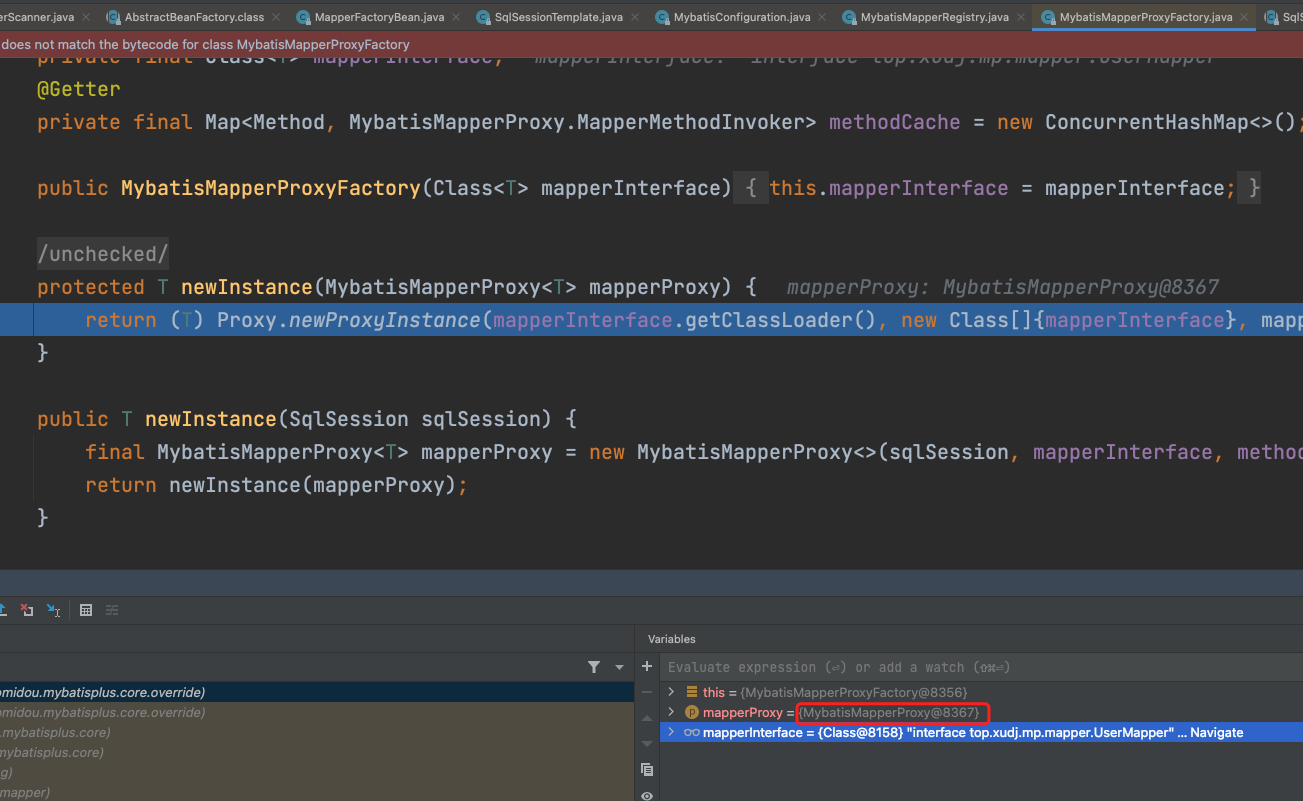Select MybatisMapperProxyFactory.java tab
Screen dimensions: 1303x801
[1146, 17]
